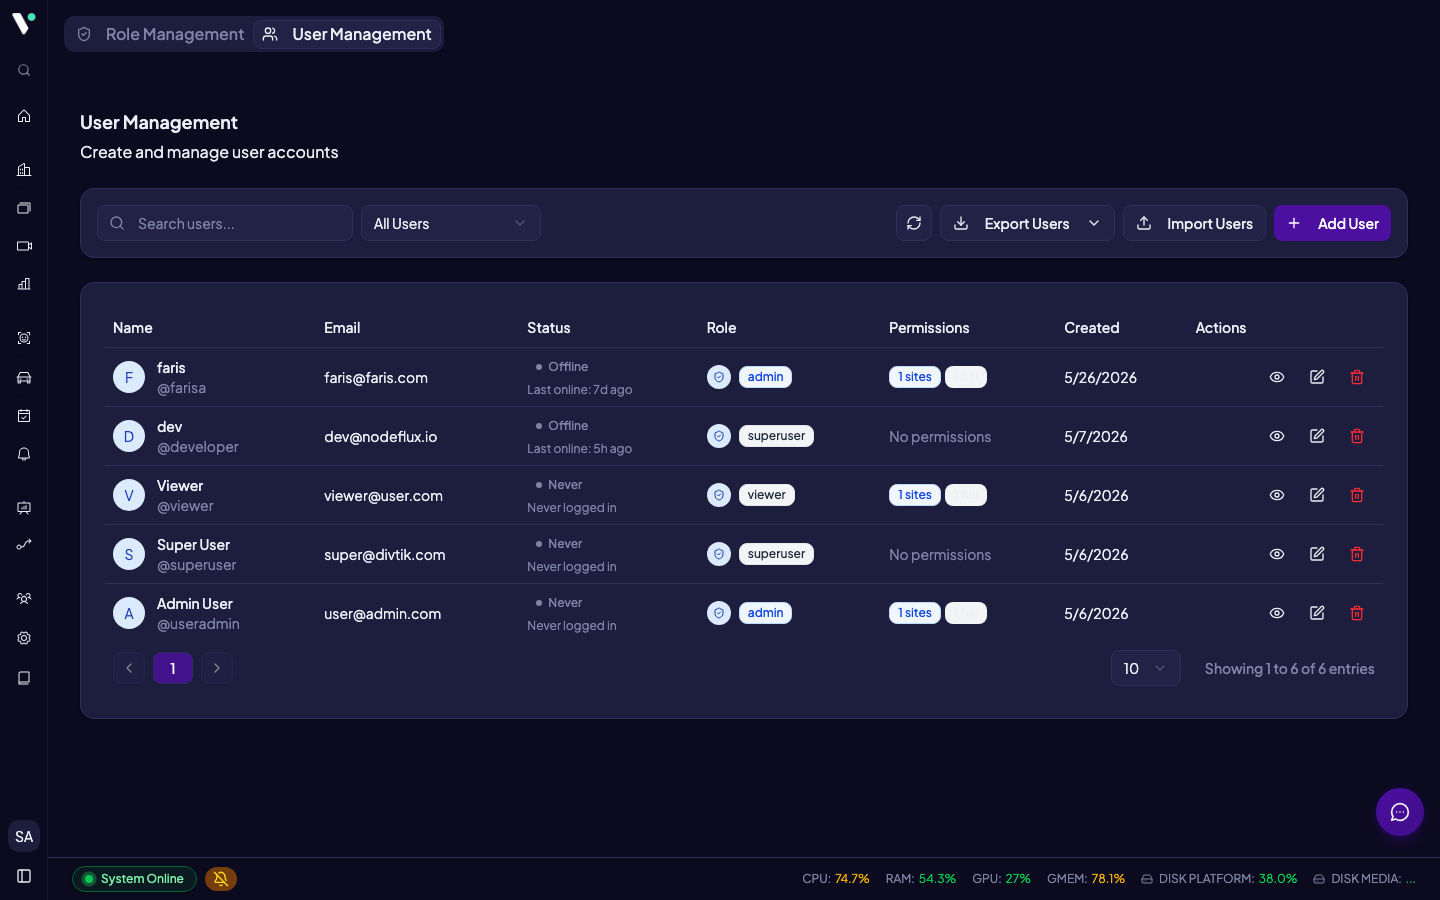Click the Name column header
This screenshot has height=900, width=1440.
coord(133,328)
